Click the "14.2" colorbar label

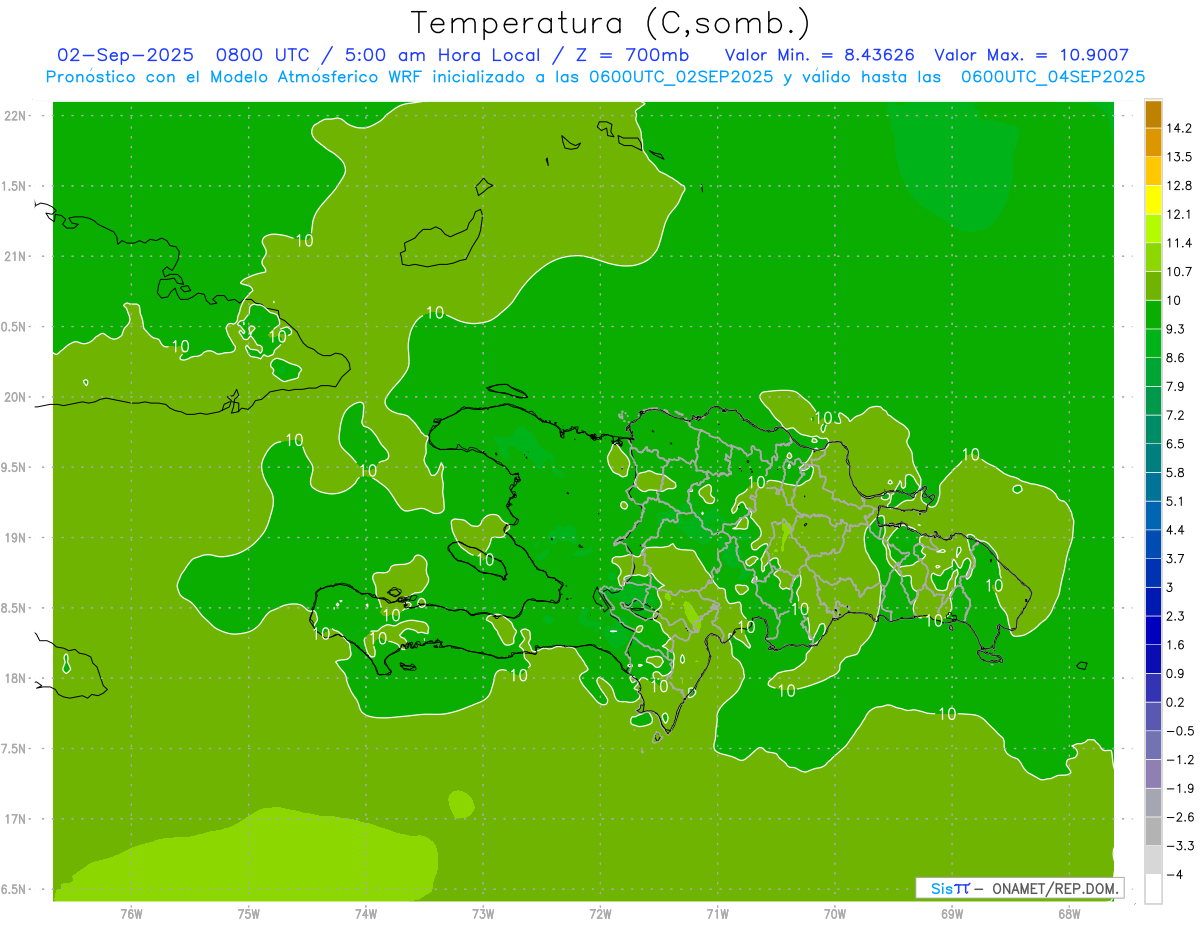point(1180,128)
